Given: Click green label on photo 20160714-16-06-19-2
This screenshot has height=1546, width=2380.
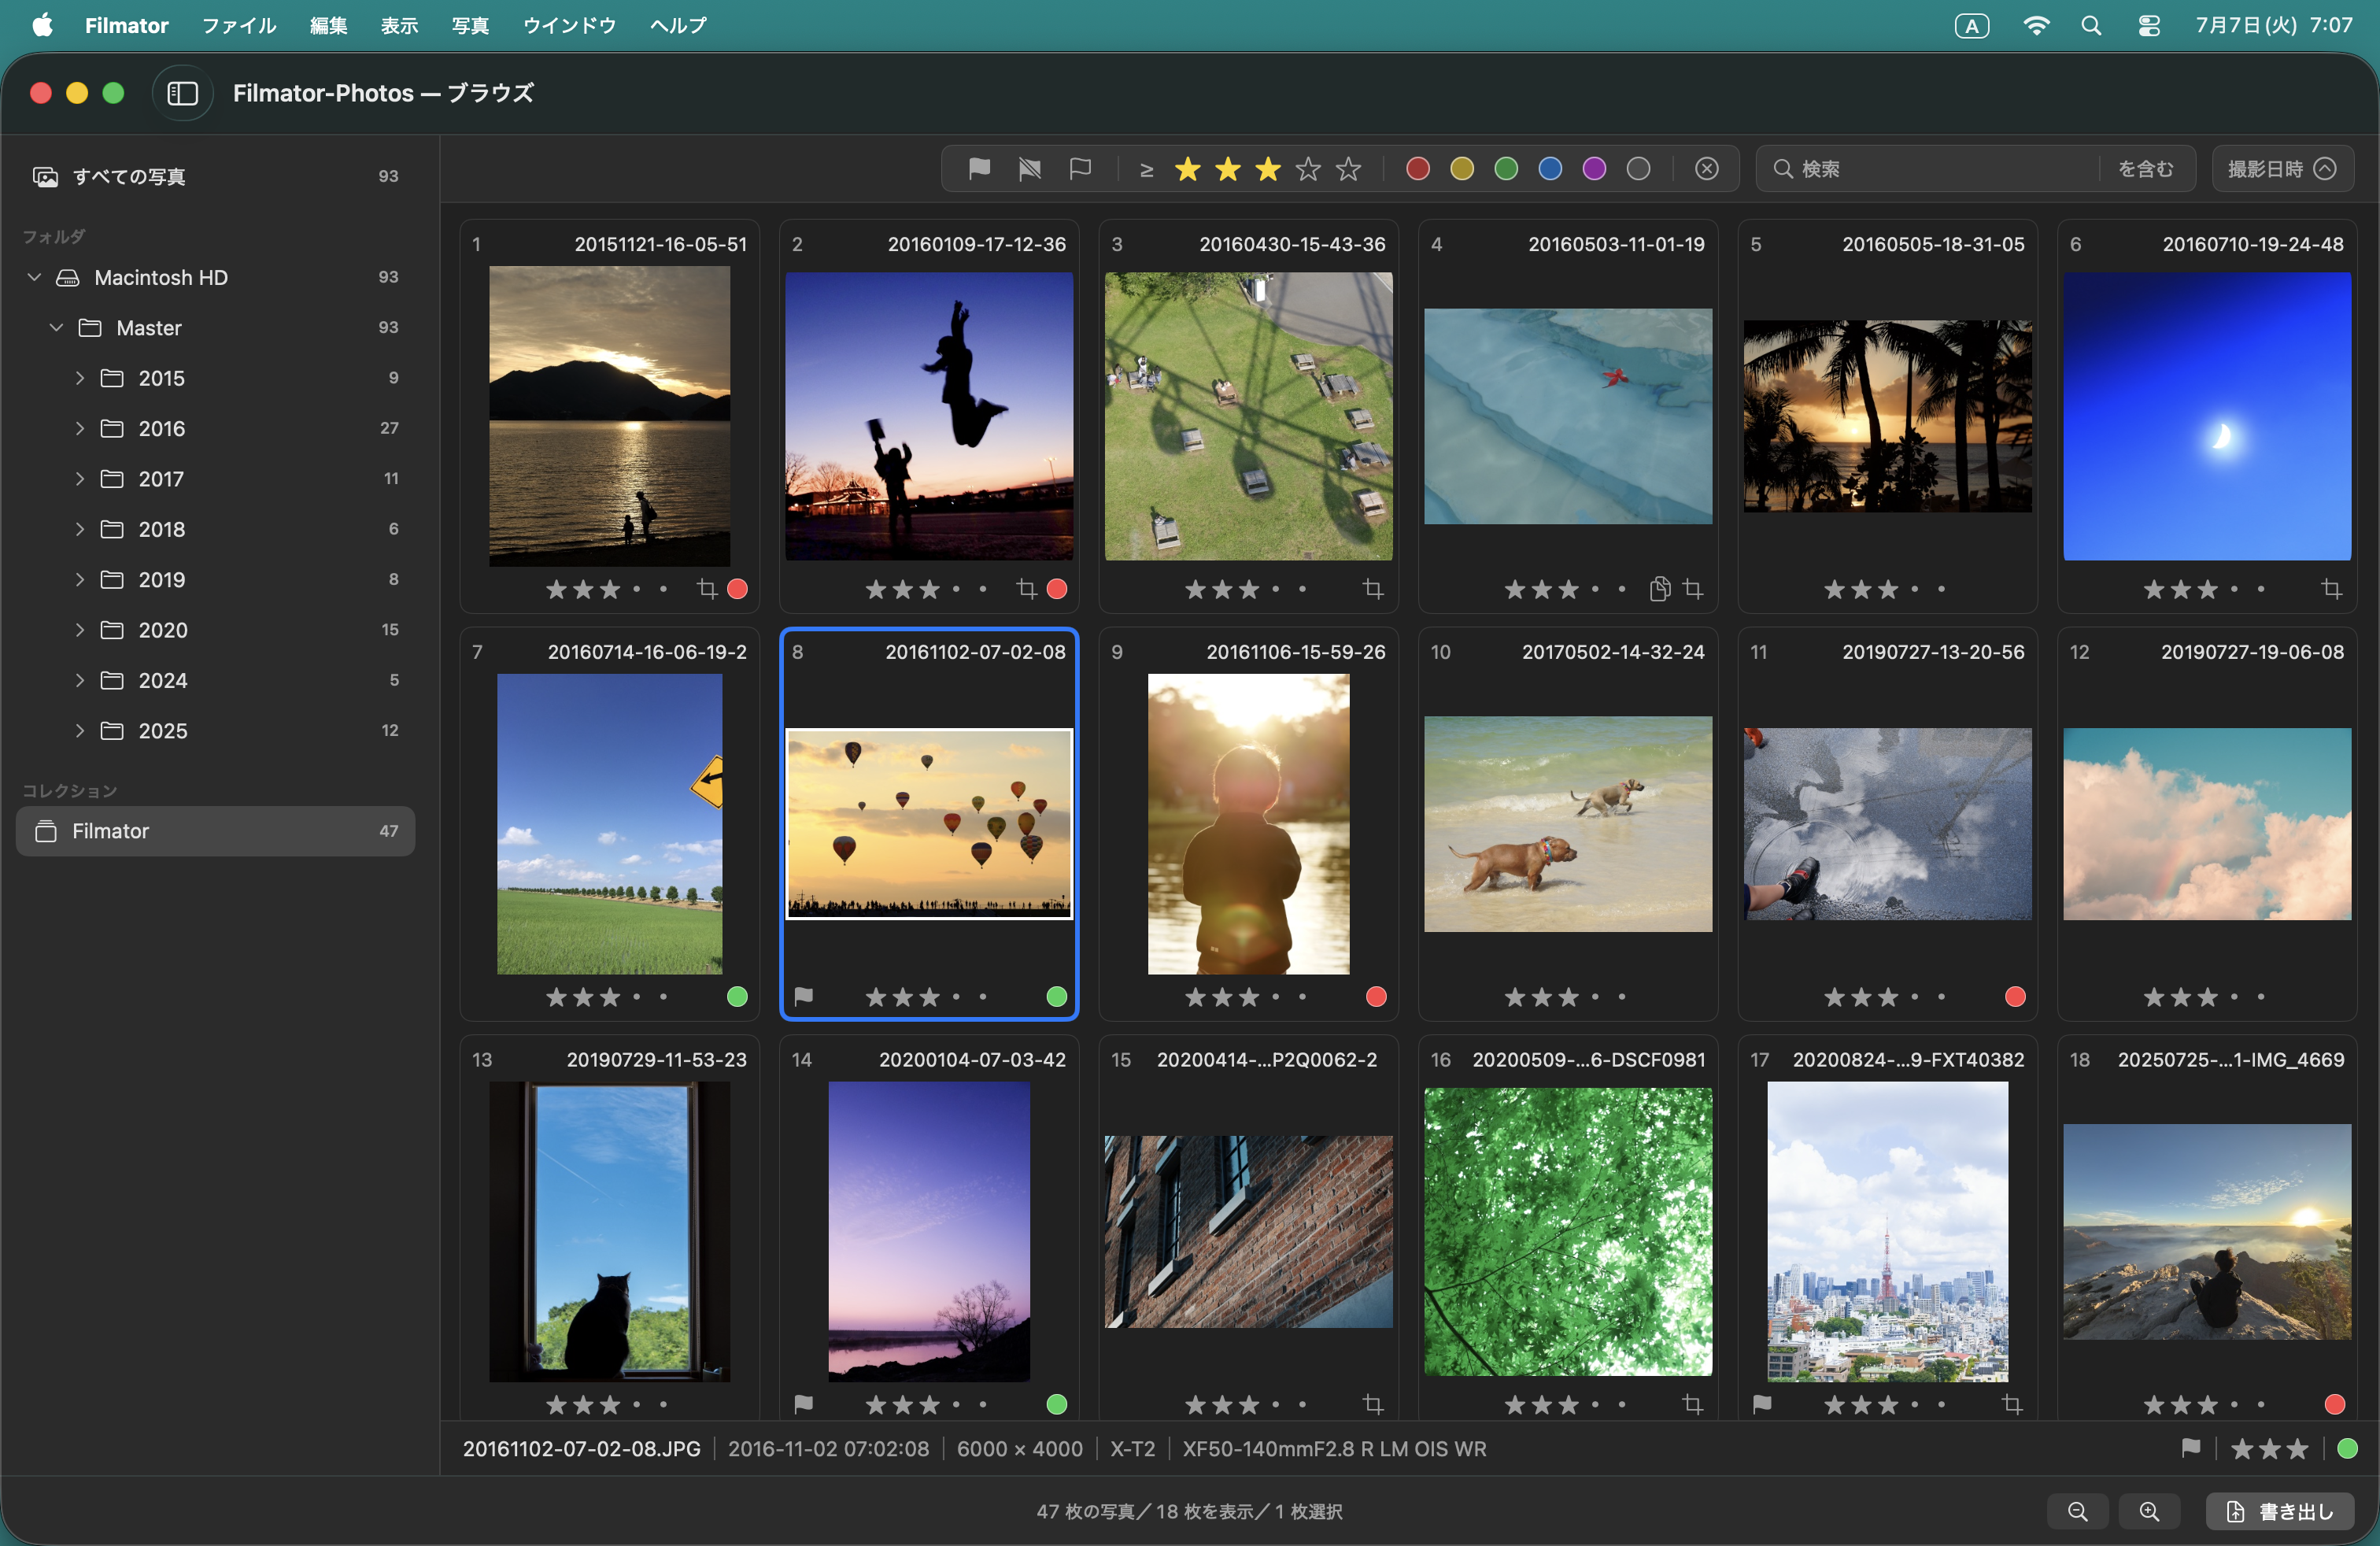Looking at the screenshot, I should (x=737, y=996).
